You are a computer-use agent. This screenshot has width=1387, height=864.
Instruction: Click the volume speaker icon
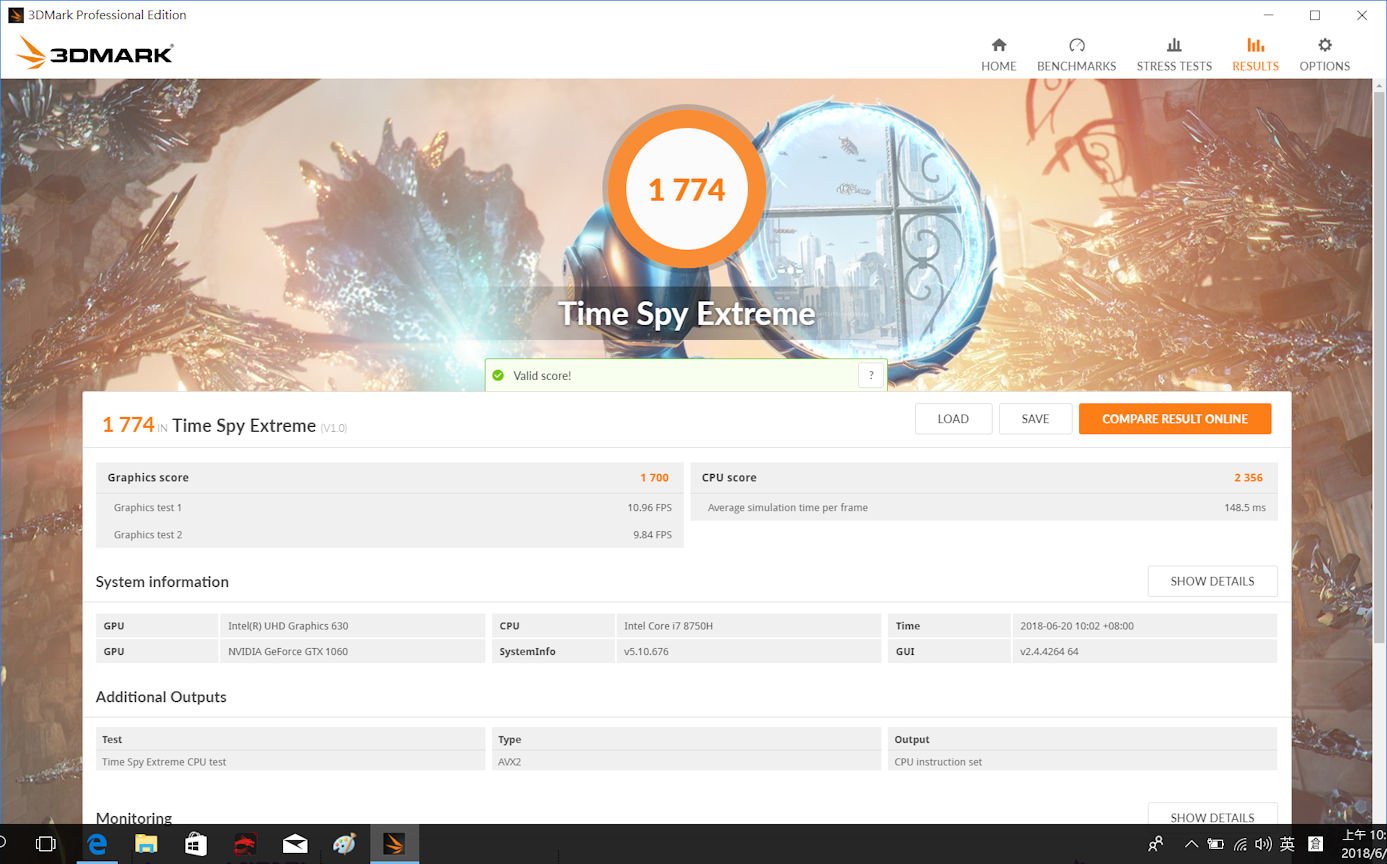click(1264, 844)
